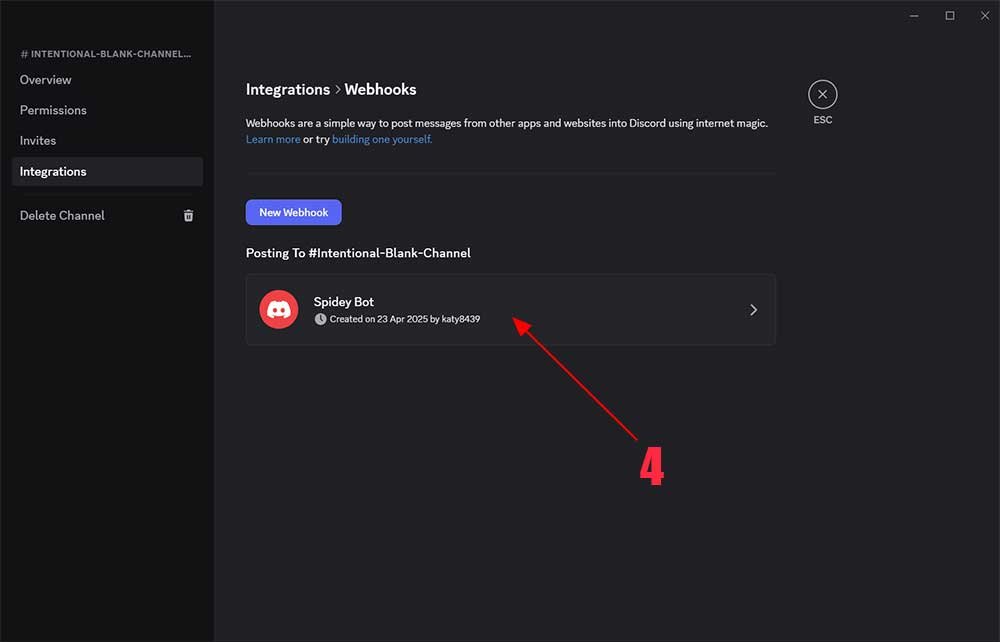This screenshot has width=1000, height=642.
Task: Expand the Spidey Bot webhook chevron
Action: (x=753, y=310)
